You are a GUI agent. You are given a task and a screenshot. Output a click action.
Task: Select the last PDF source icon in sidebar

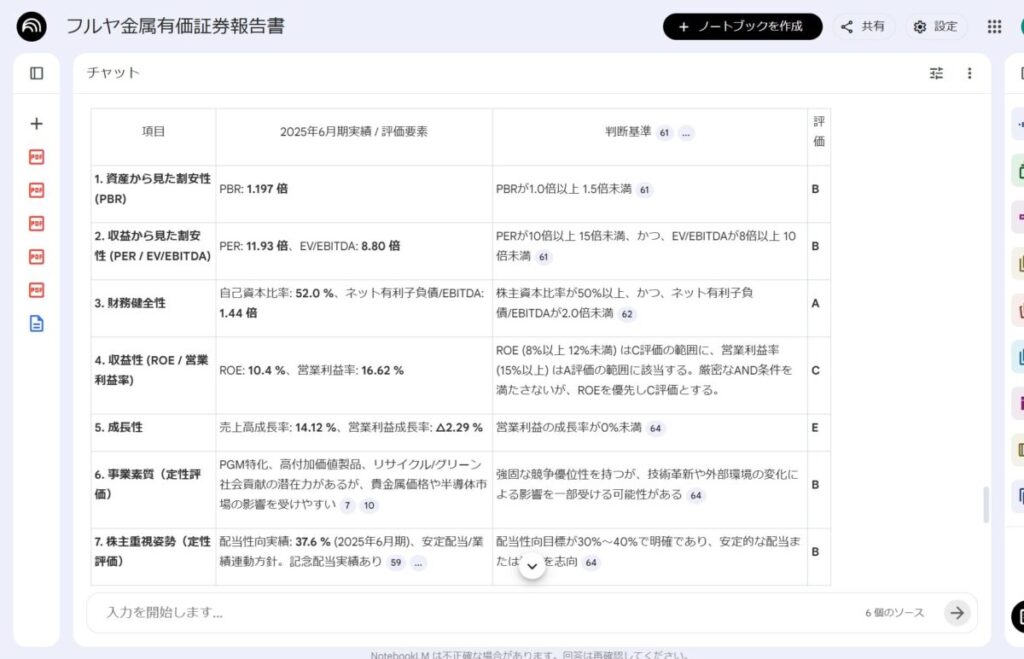point(37,290)
